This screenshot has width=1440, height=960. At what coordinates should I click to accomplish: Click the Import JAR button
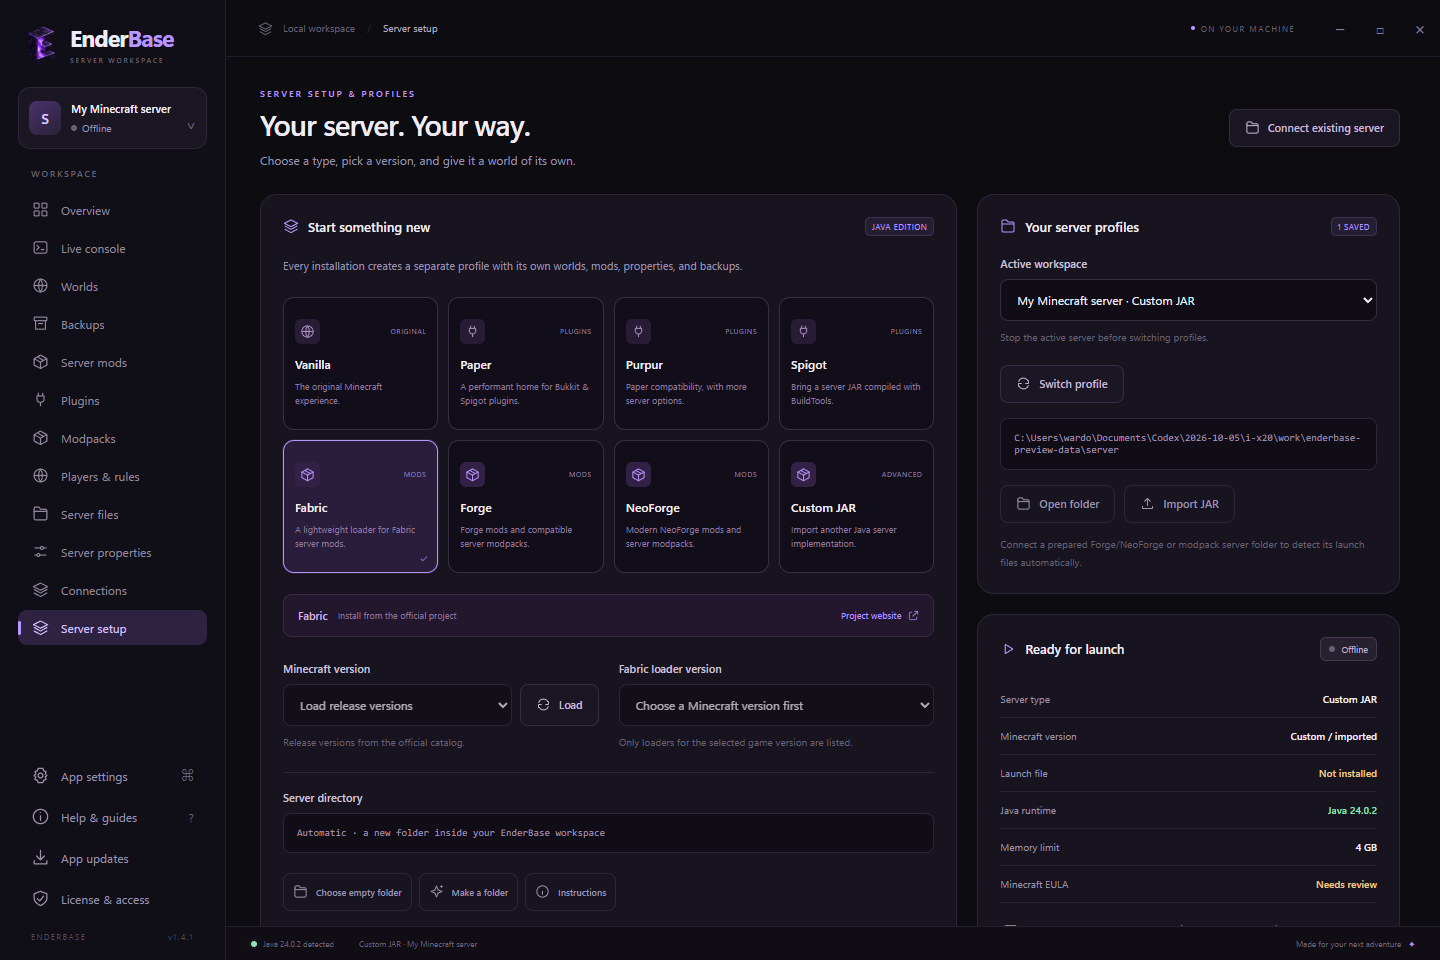click(x=1179, y=504)
